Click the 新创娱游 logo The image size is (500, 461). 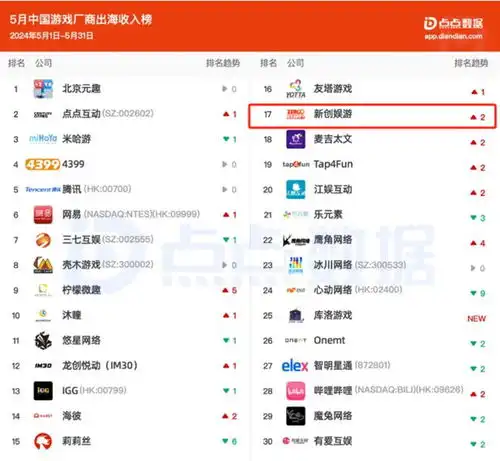click(x=296, y=114)
